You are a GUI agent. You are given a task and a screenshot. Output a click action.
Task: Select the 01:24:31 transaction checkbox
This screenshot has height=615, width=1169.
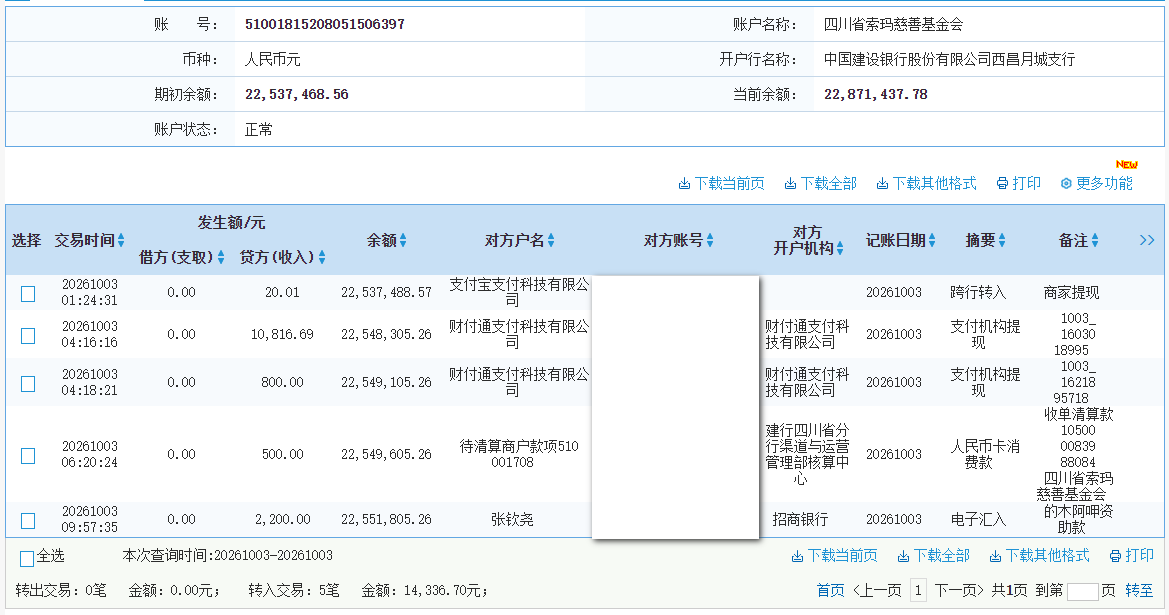coord(28,294)
